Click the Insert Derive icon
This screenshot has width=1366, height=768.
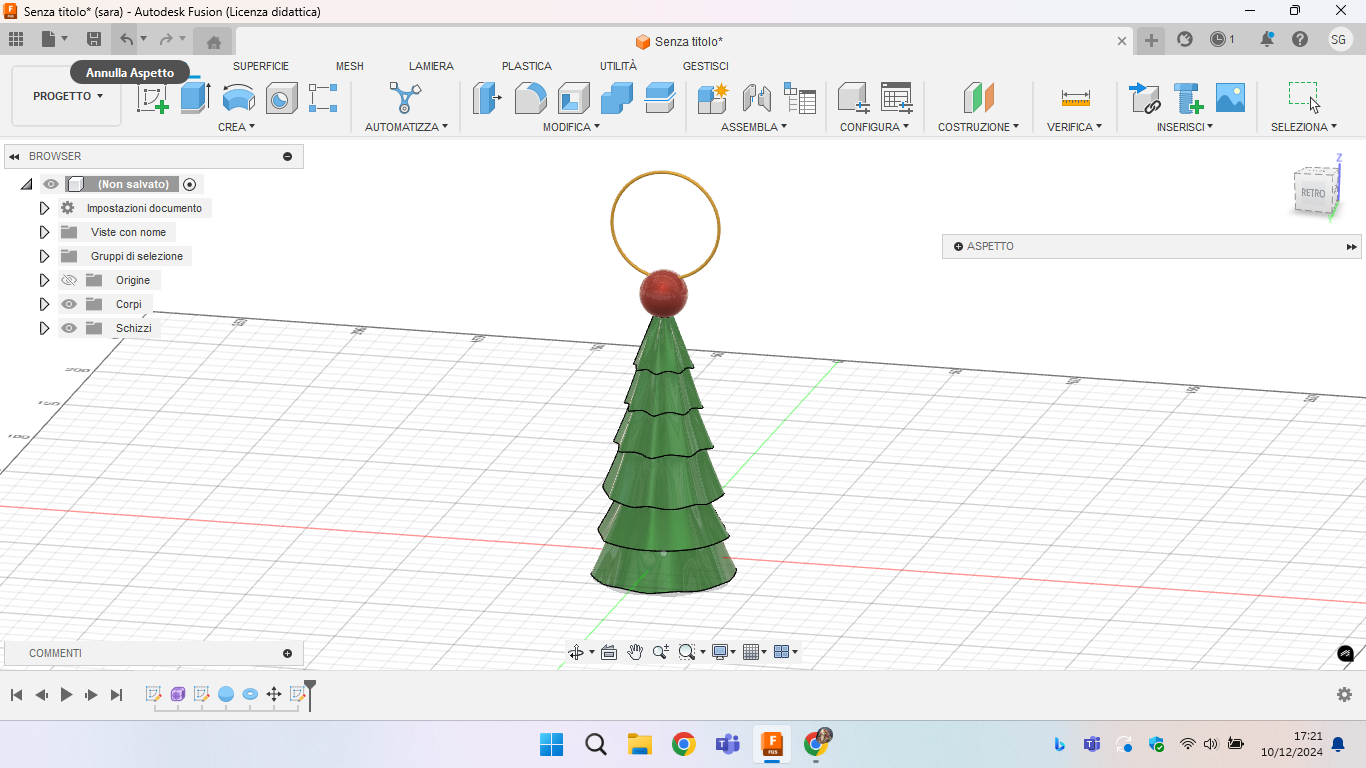(x=1144, y=98)
